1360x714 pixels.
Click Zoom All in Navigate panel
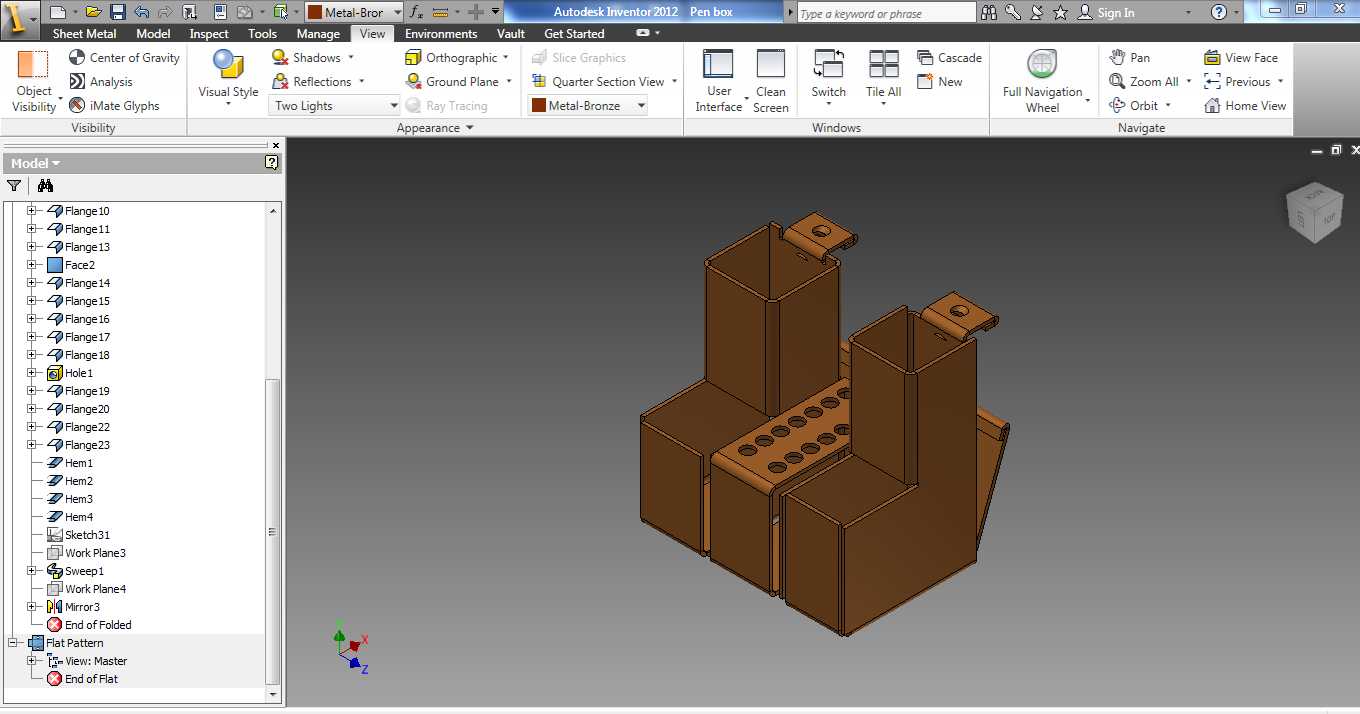point(1144,81)
